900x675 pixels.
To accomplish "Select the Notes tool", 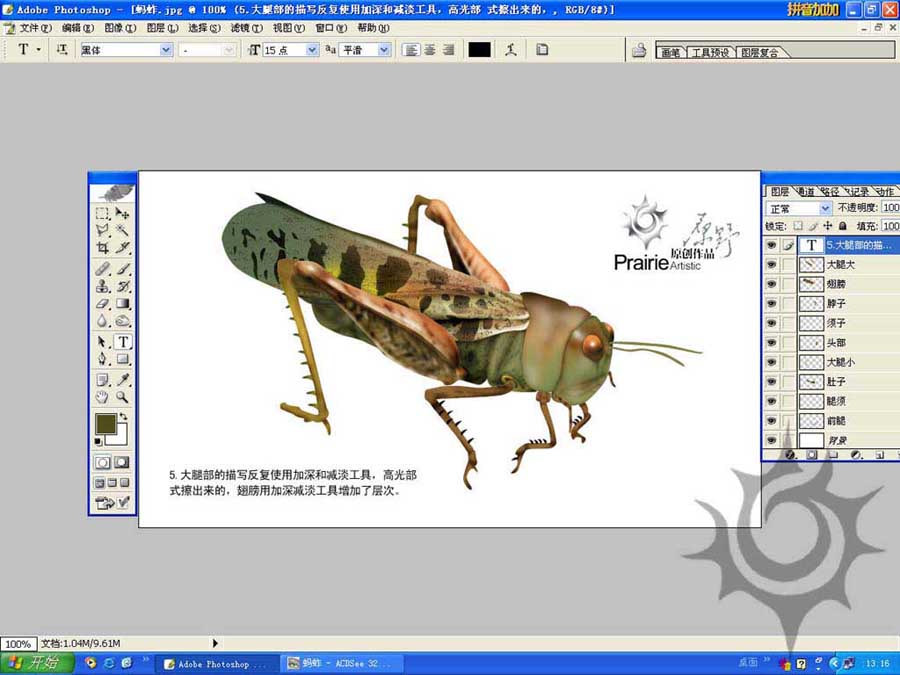I will tap(102, 379).
